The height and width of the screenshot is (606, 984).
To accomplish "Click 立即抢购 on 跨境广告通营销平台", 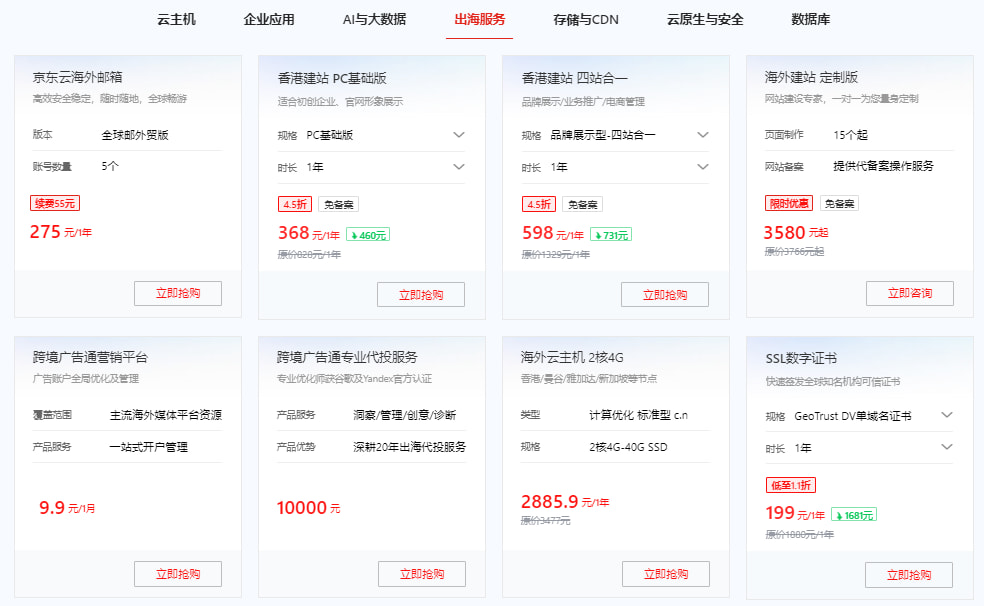I will [x=177, y=574].
